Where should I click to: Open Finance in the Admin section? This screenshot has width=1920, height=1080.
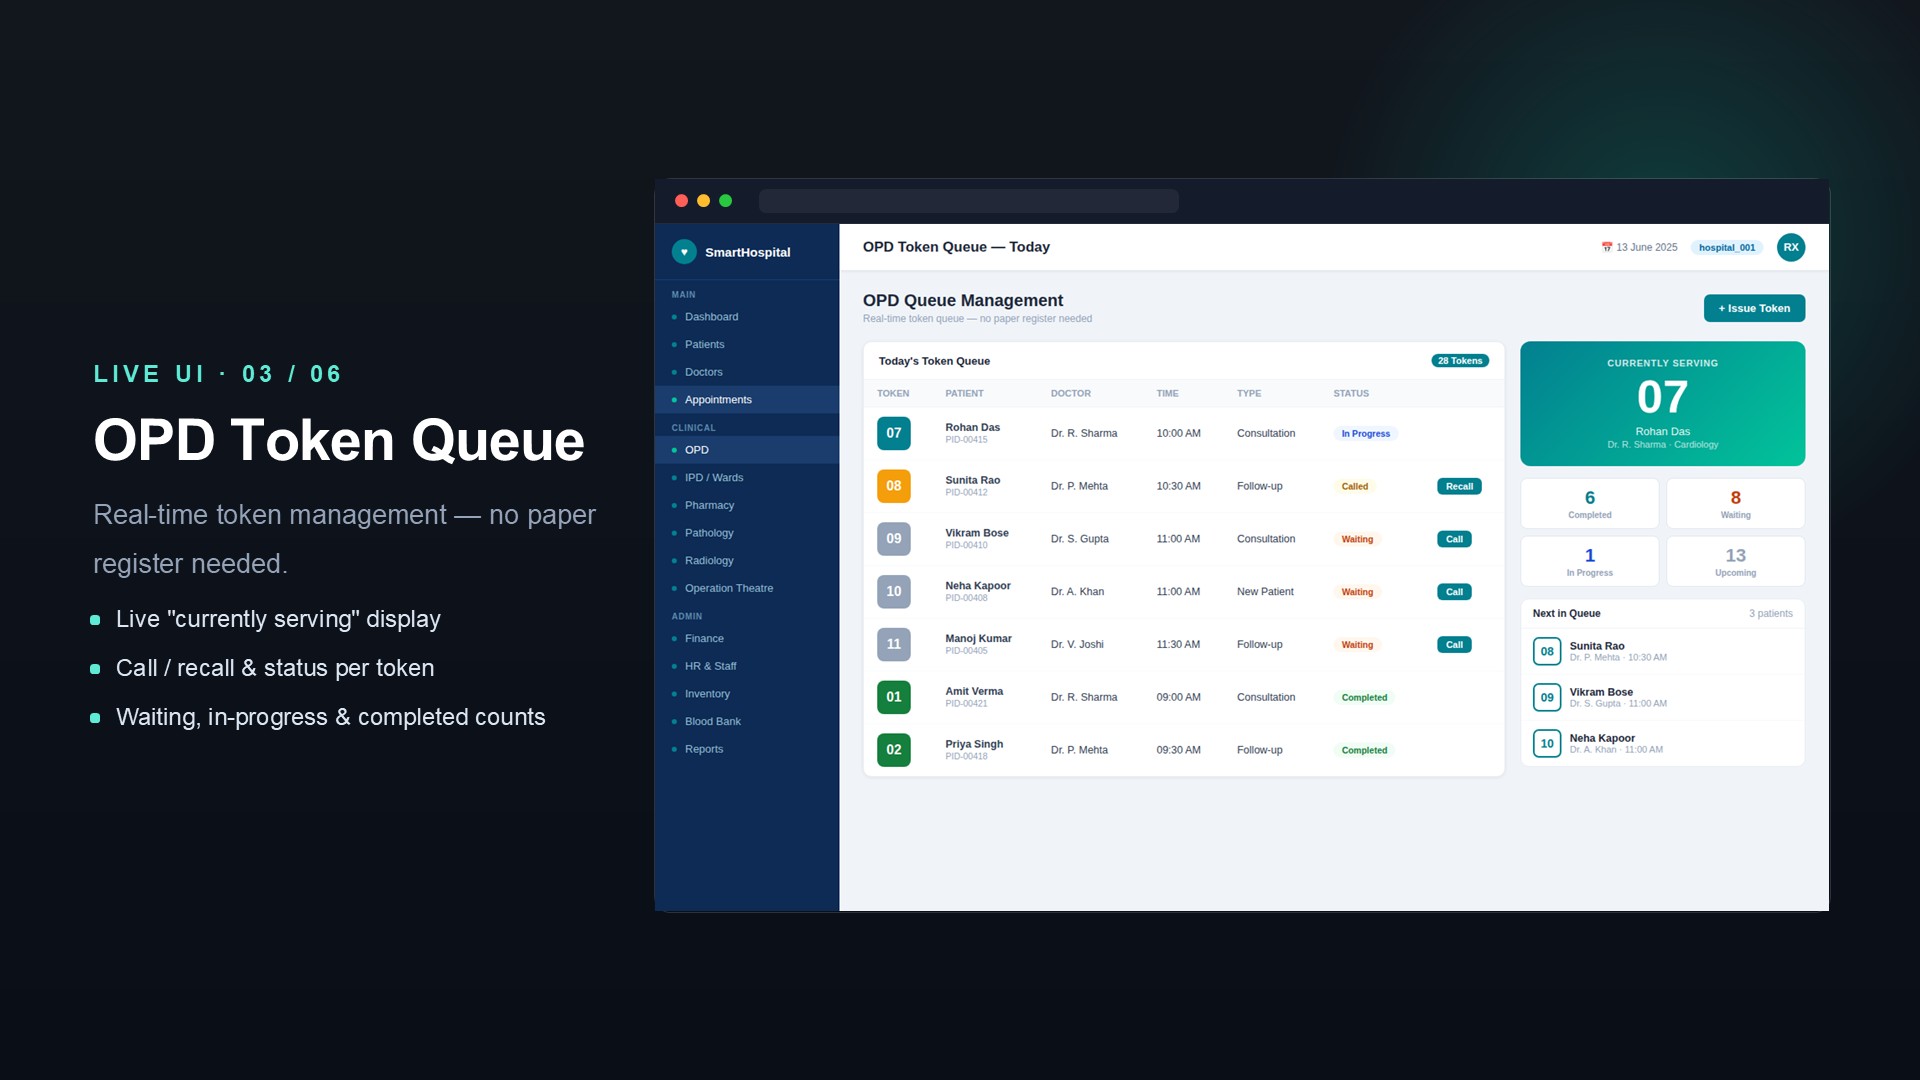pyautogui.click(x=747, y=639)
